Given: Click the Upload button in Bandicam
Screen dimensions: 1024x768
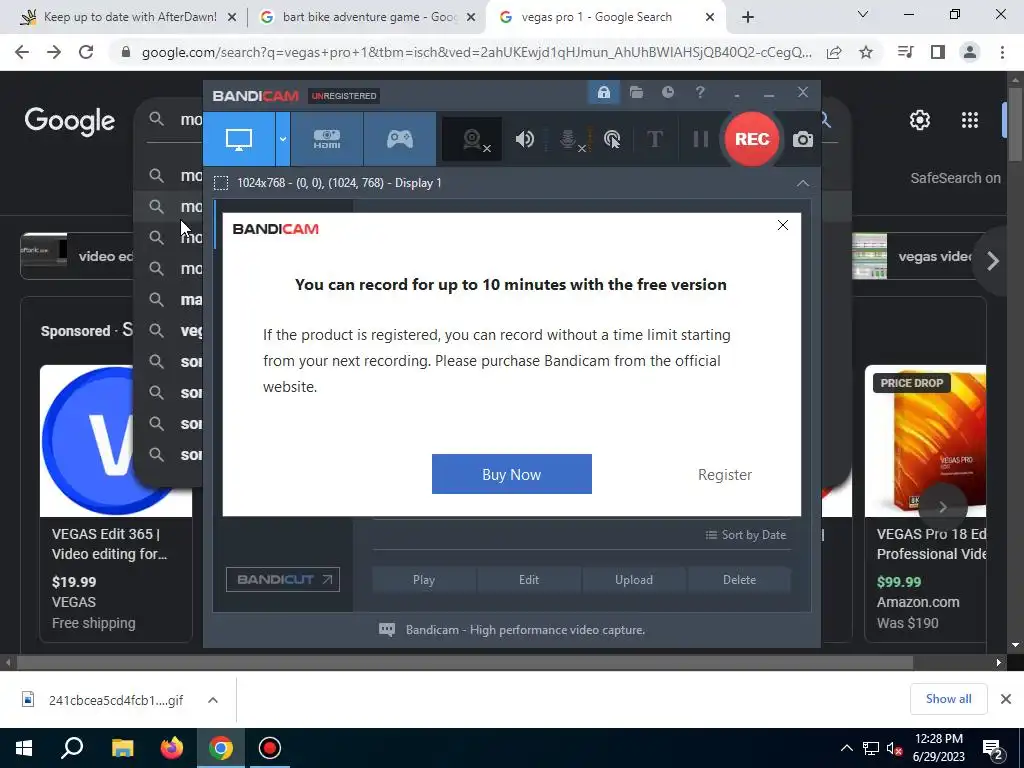Looking at the screenshot, I should click(633, 580).
